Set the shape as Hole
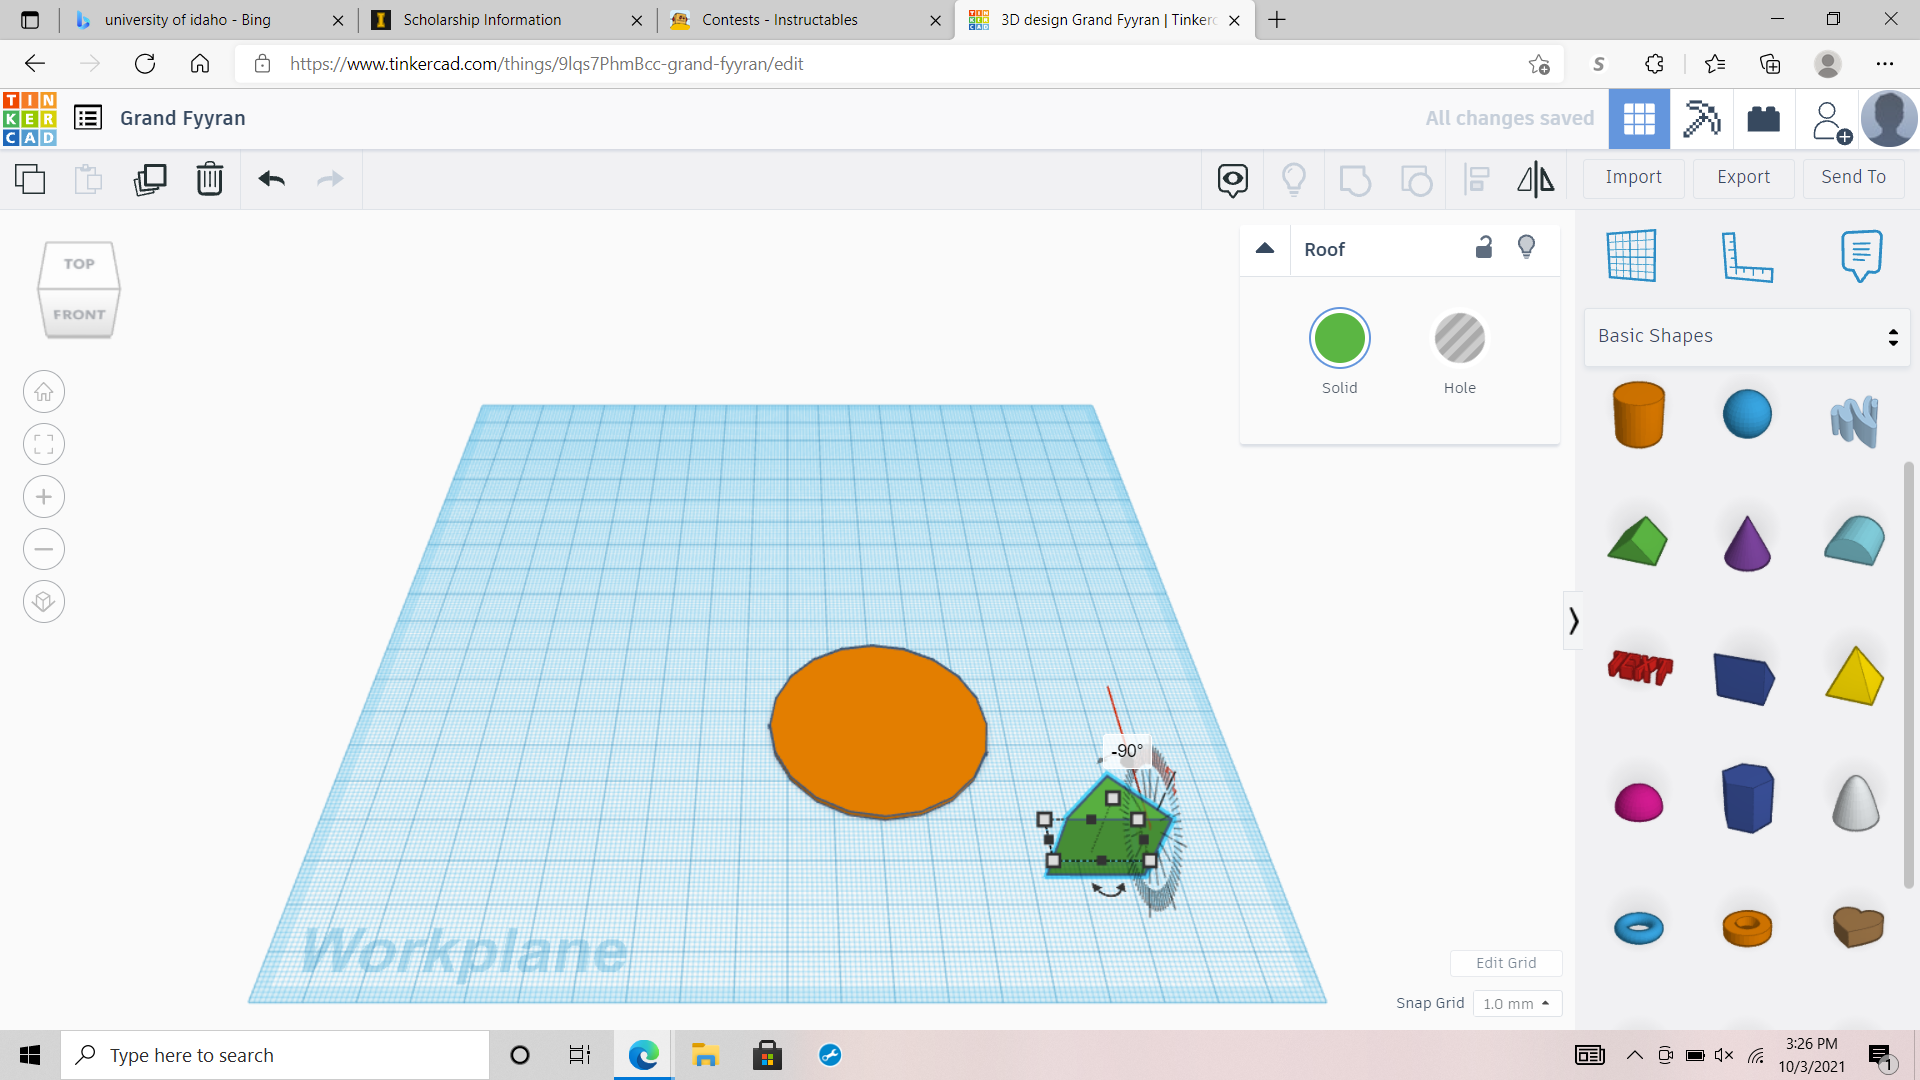1920x1080 pixels. point(1460,338)
